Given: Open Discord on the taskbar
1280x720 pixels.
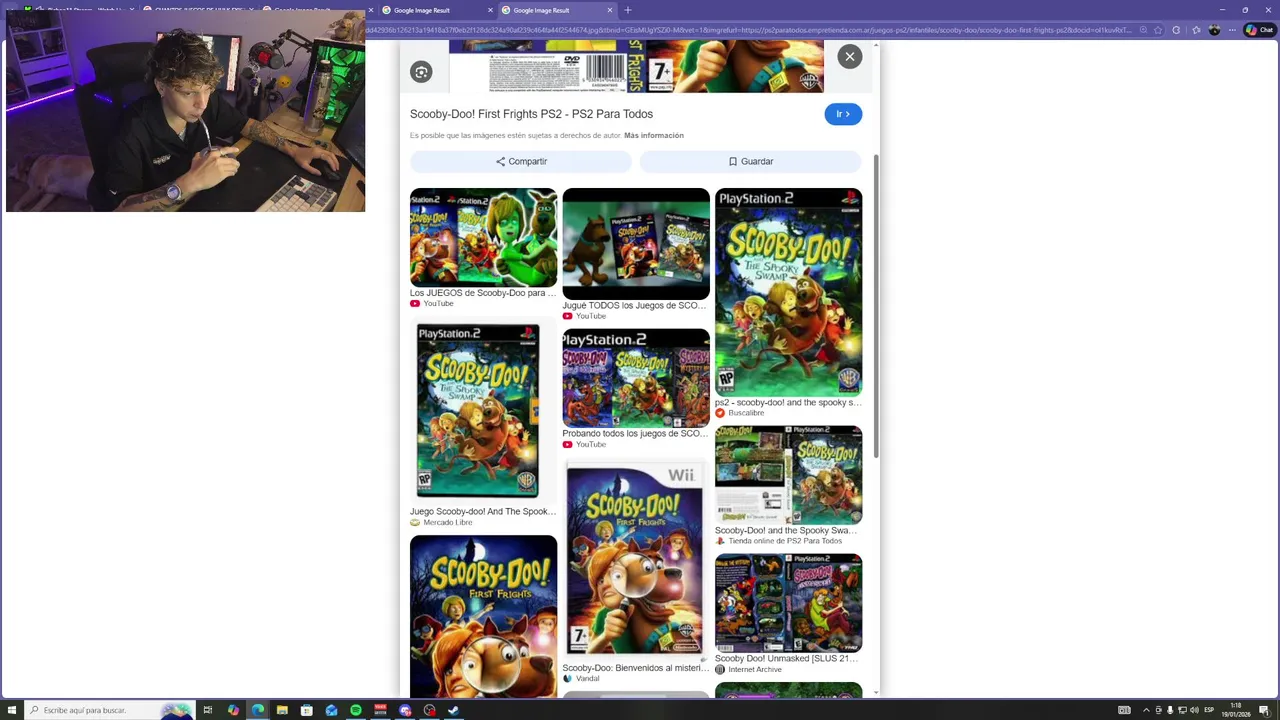Looking at the screenshot, I should 405,710.
